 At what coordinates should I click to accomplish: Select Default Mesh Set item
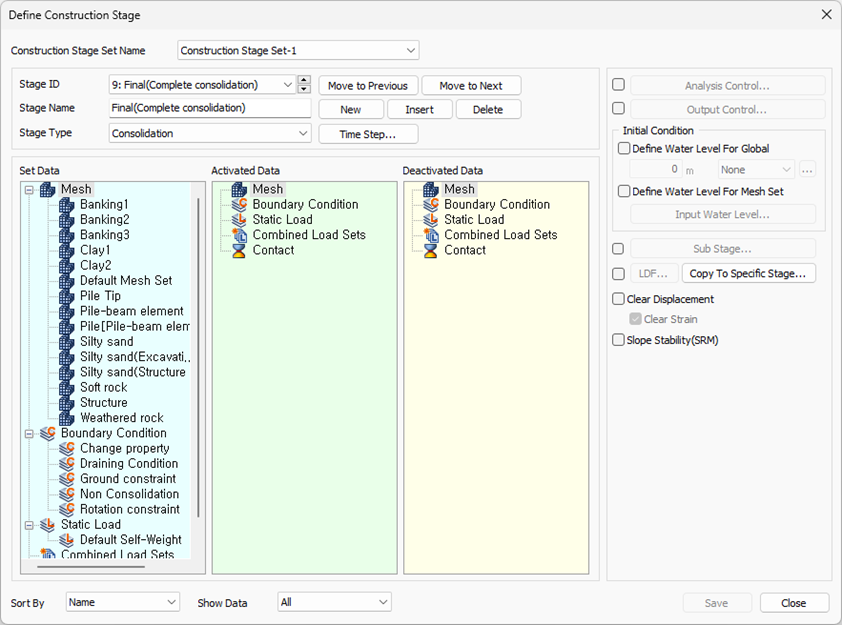pos(126,280)
